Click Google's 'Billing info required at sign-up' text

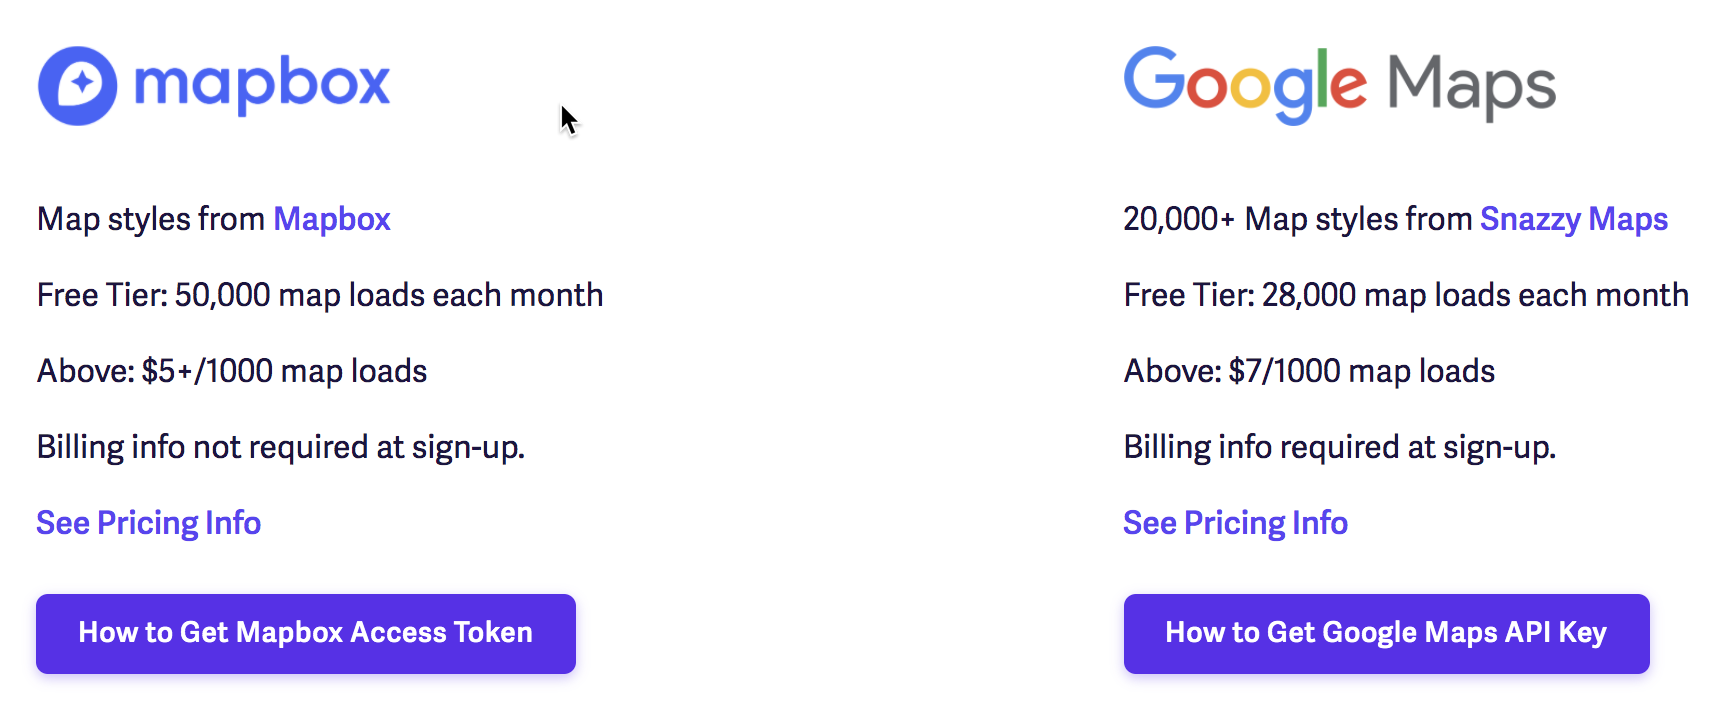(1340, 447)
